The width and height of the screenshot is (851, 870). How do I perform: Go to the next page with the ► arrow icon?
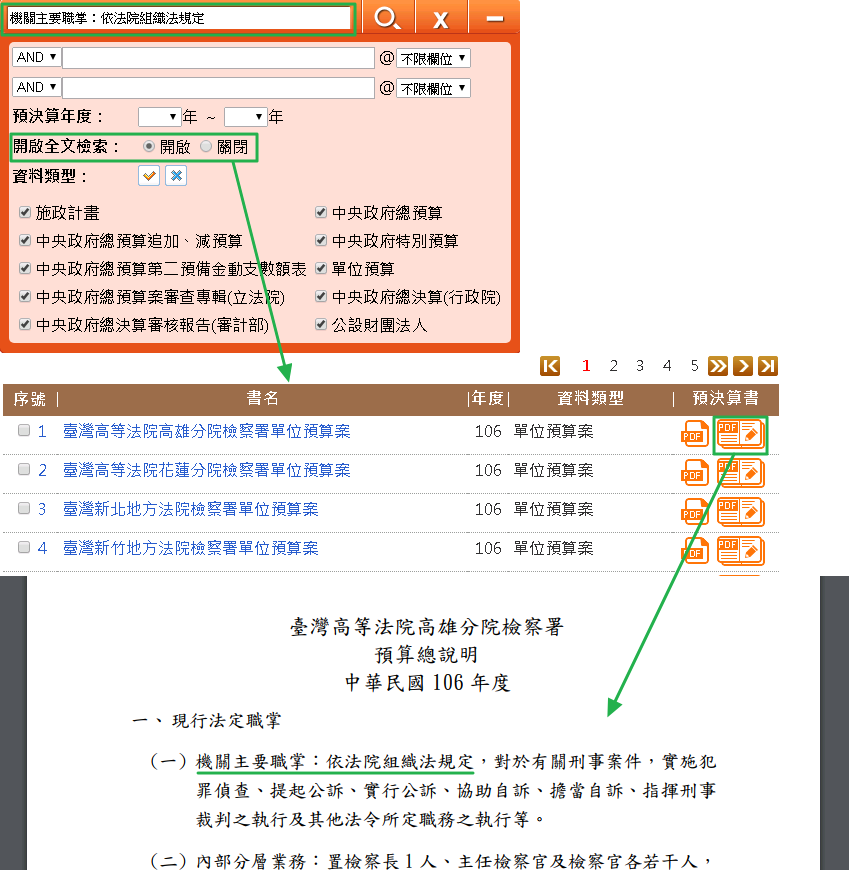coord(744,366)
